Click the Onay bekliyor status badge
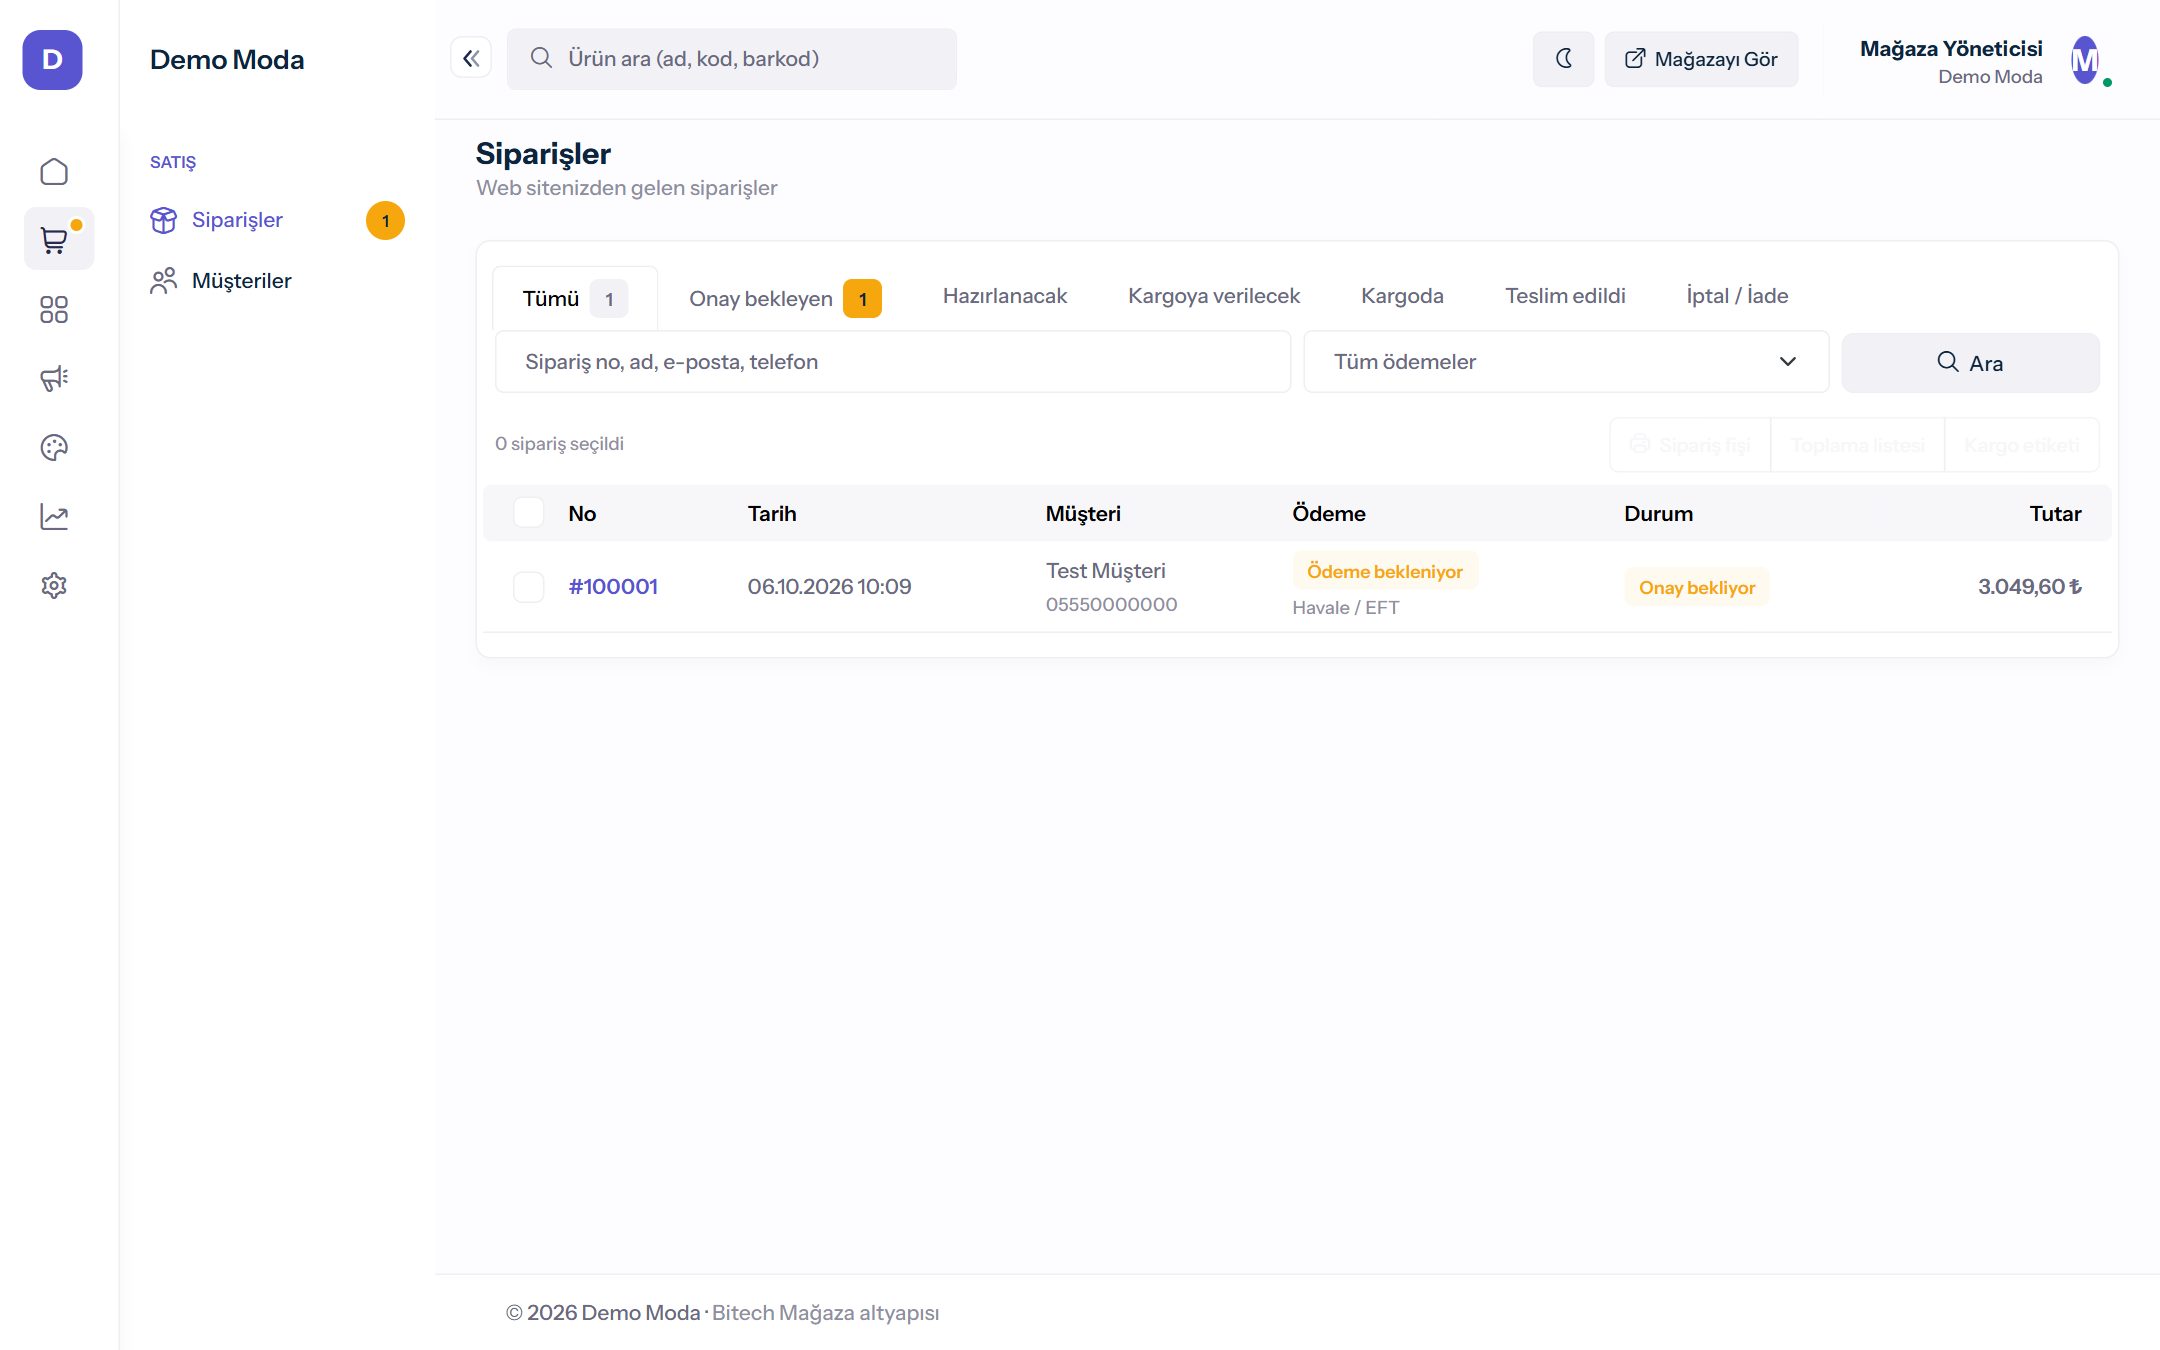Screen dimensions: 2160x1350 pos(1697,587)
